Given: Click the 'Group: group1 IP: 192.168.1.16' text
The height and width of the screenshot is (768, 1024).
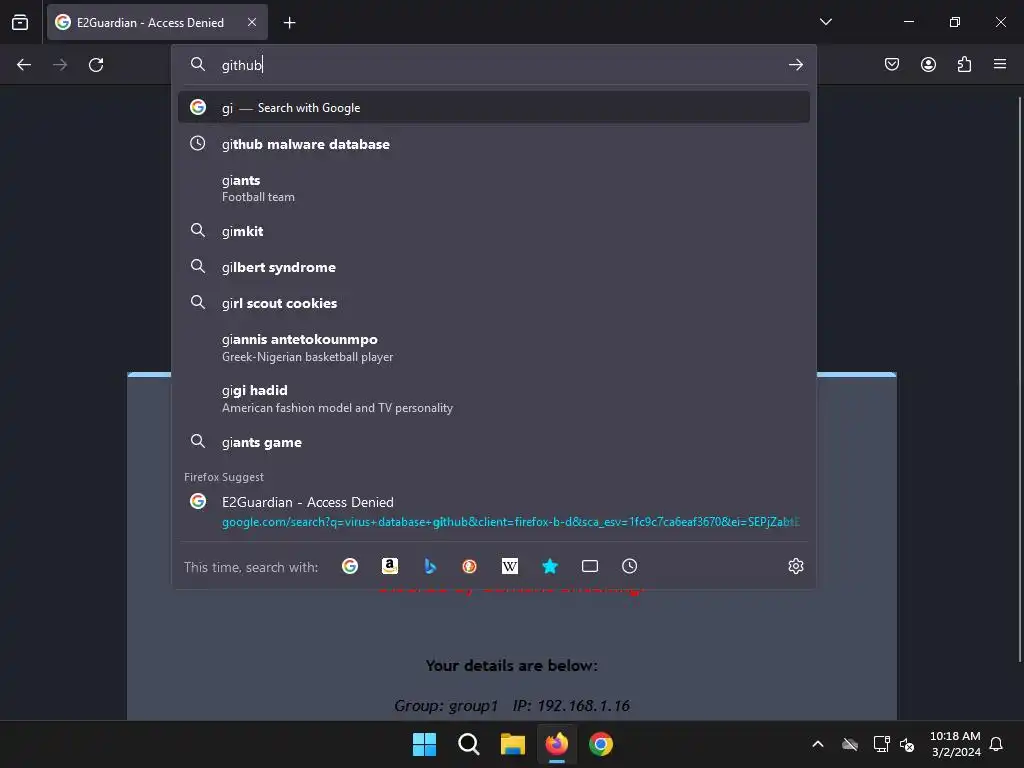Looking at the screenshot, I should click(x=512, y=705).
